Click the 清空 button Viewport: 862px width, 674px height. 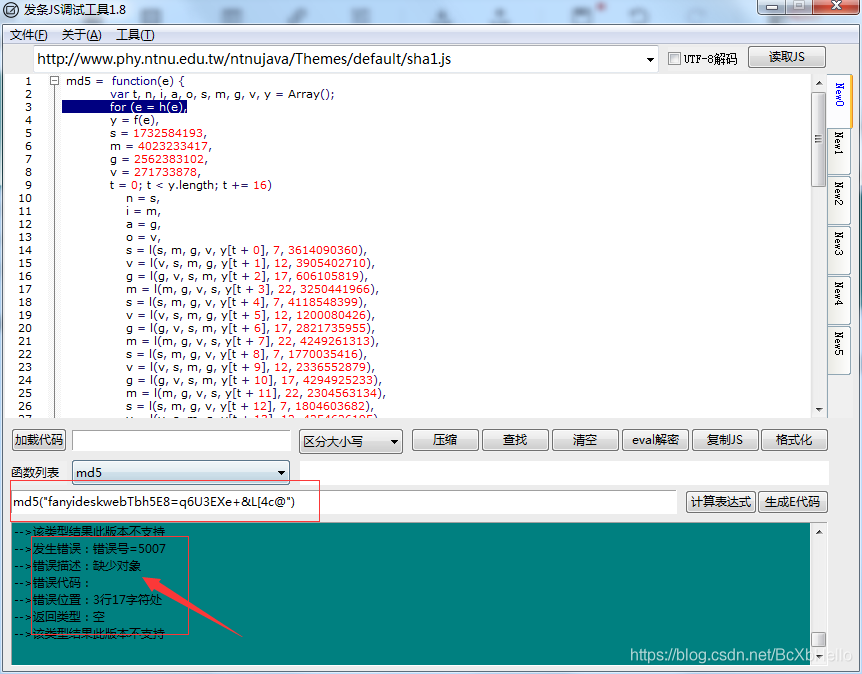[x=585, y=440]
